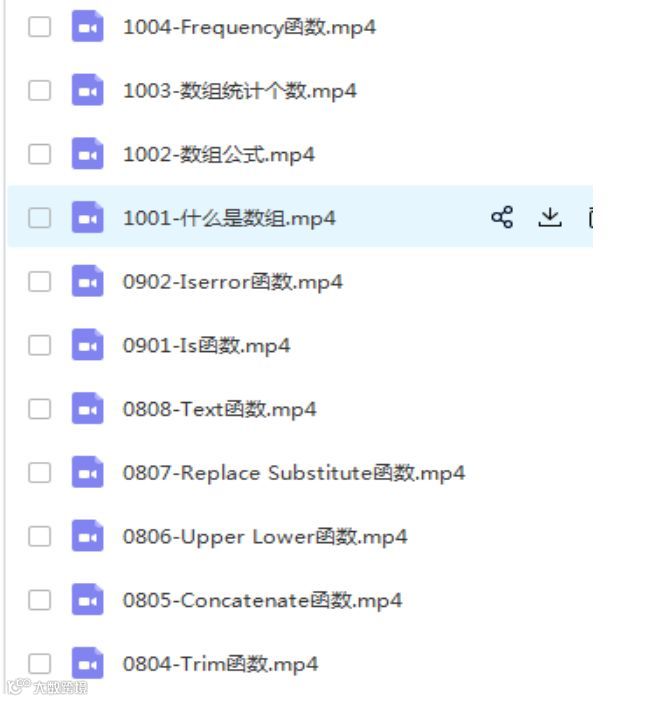Click share icon on 1001 row
The width and height of the screenshot is (663, 701).
pos(502,217)
